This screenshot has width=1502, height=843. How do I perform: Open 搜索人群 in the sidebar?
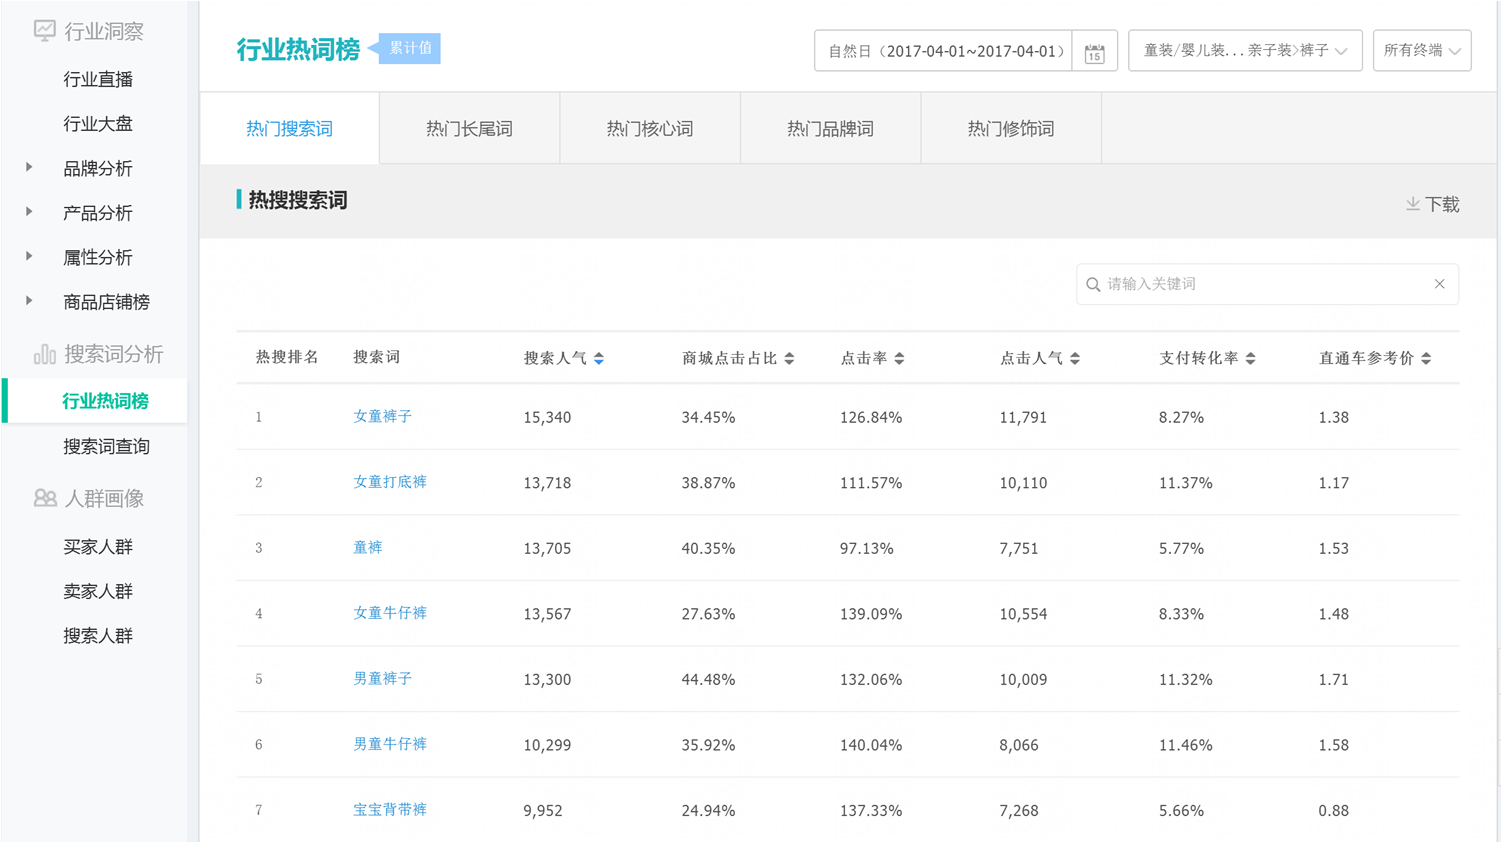98,636
